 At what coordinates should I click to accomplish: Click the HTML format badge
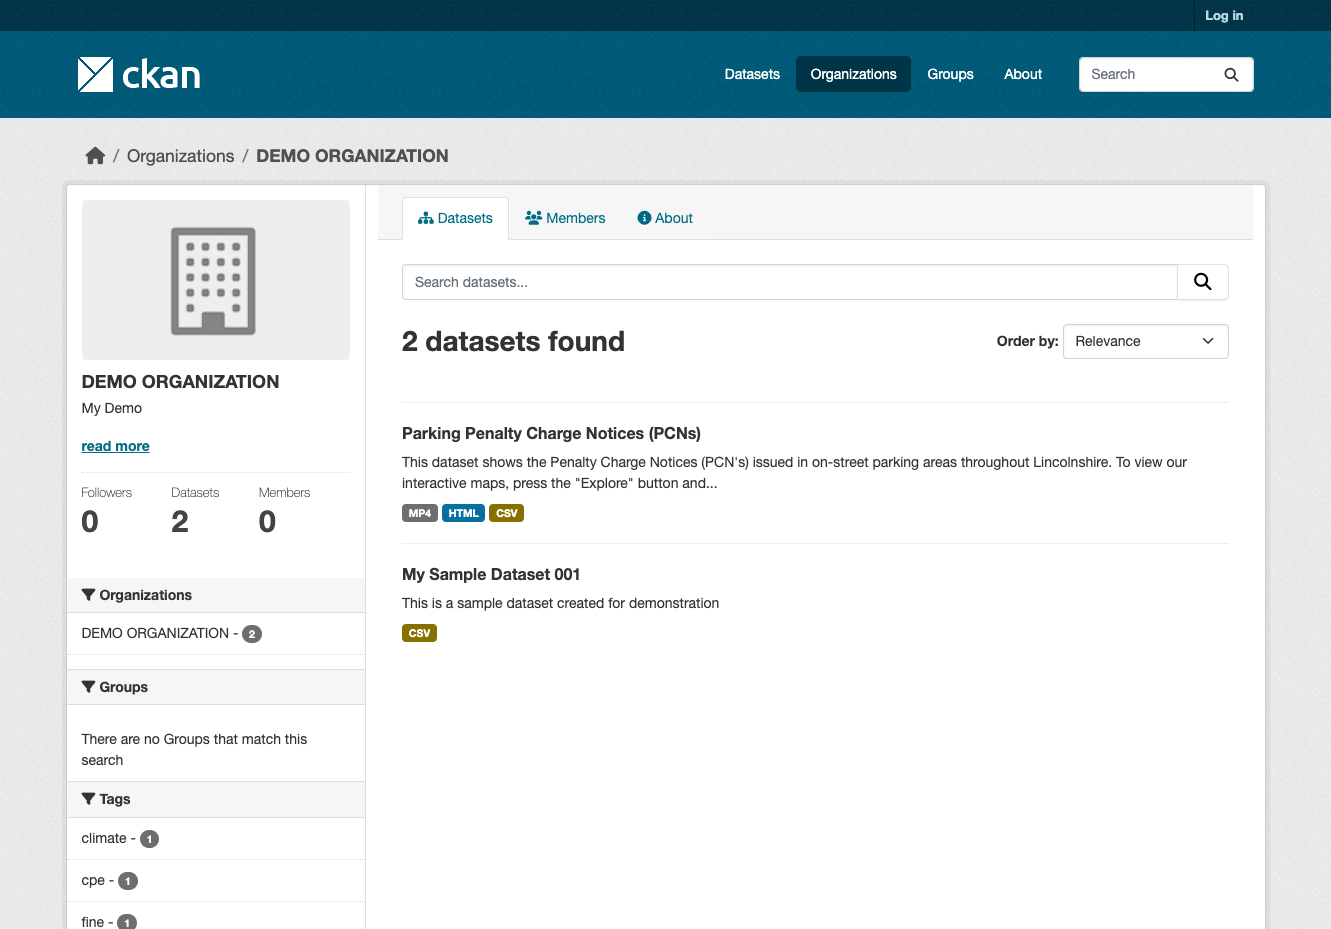point(463,513)
